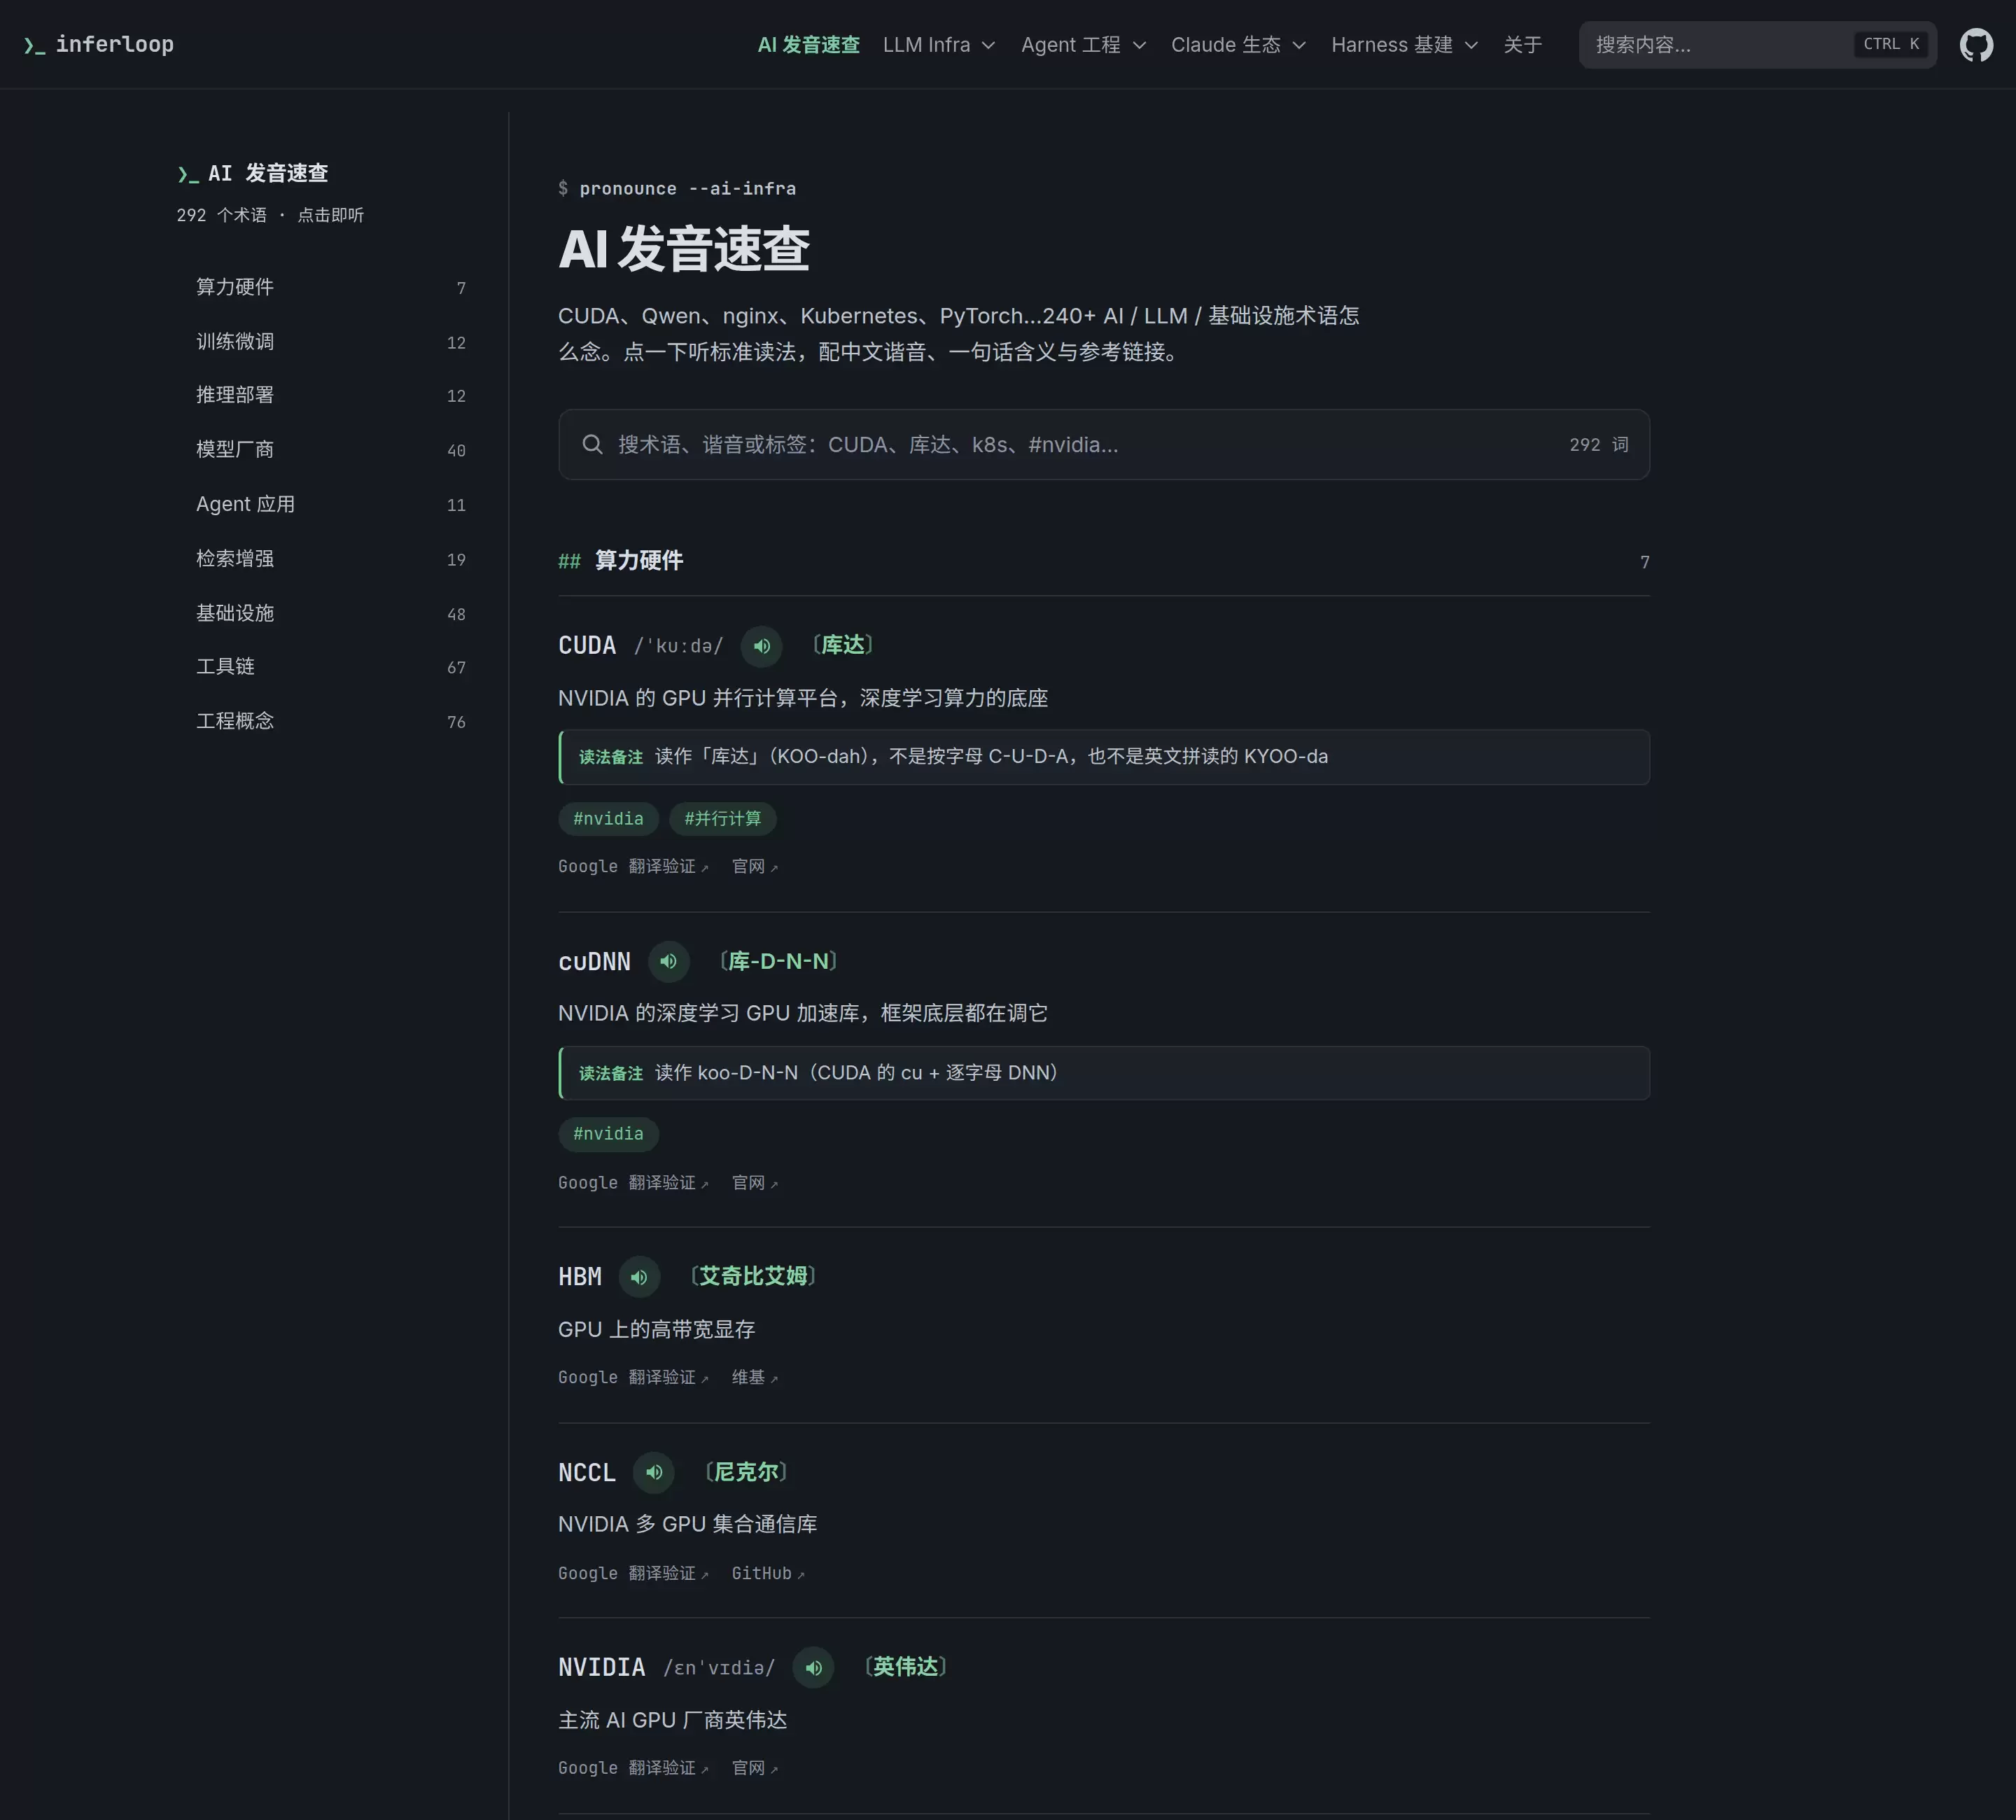Filter by #并行计算 tag
Viewport: 2016px width, 1820px height.
click(722, 819)
